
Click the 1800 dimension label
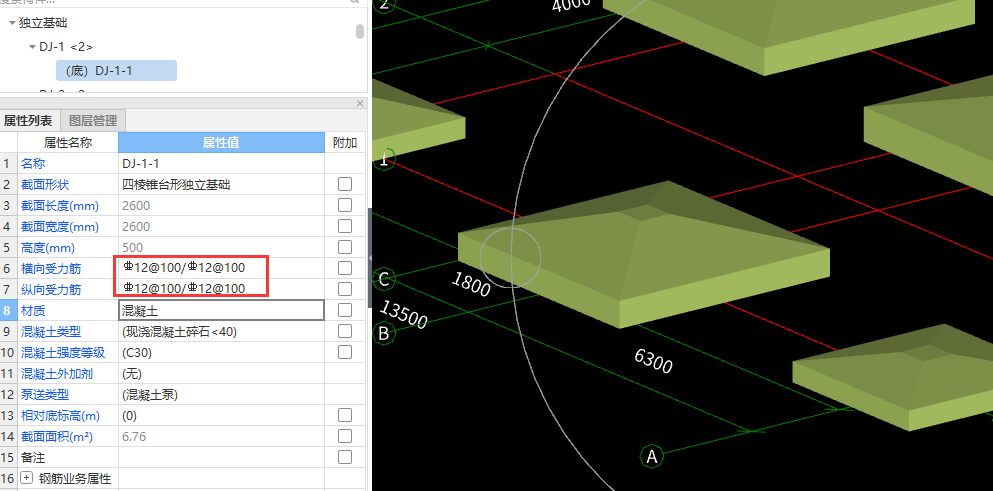coord(471,284)
